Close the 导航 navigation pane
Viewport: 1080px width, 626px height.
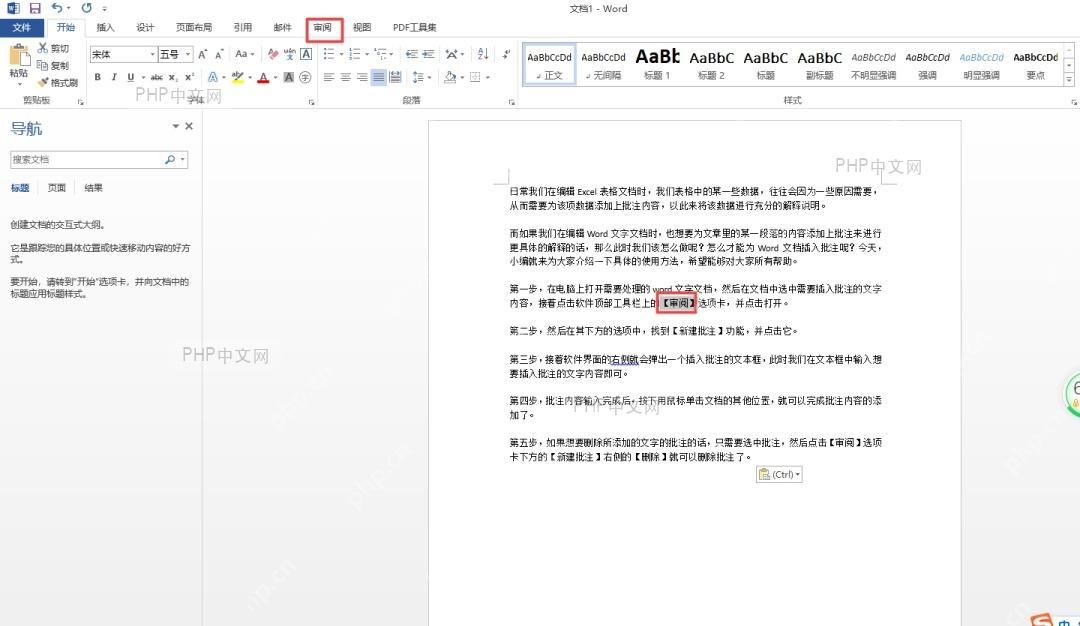pyautogui.click(x=189, y=126)
